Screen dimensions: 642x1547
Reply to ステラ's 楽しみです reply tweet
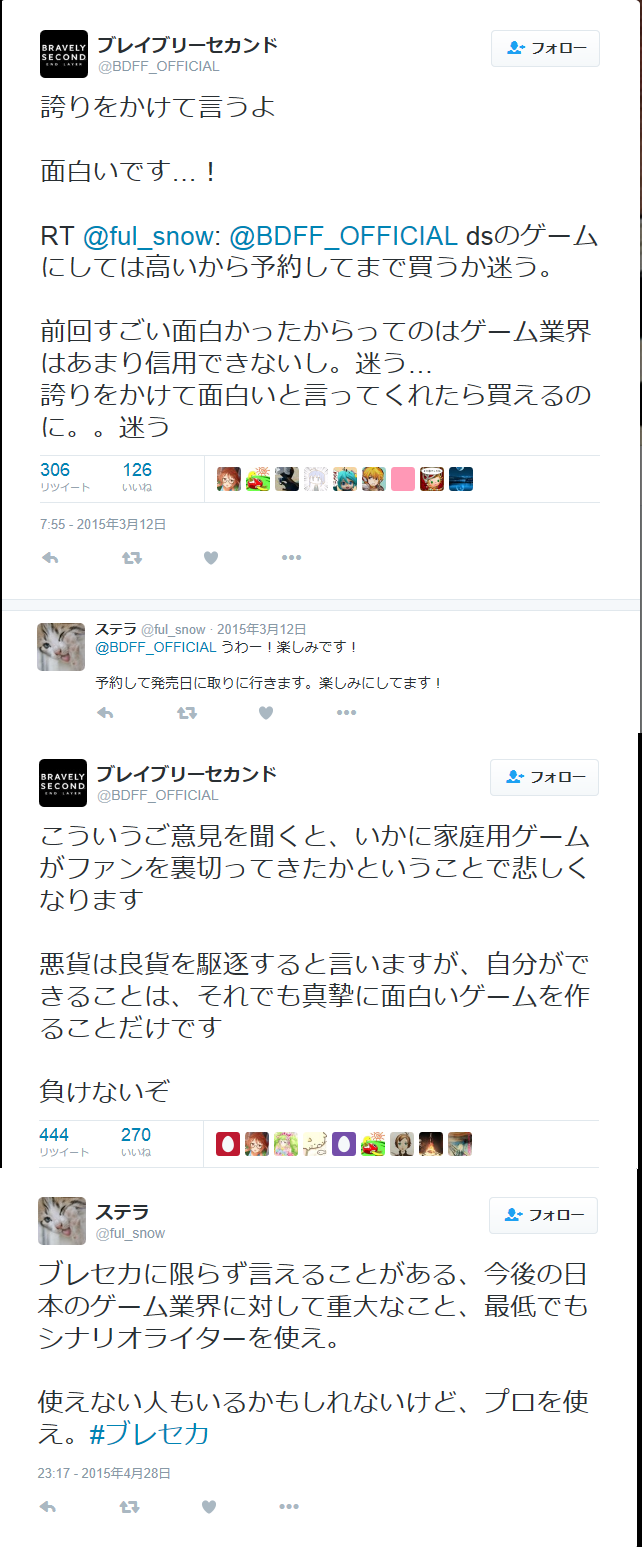tap(105, 713)
